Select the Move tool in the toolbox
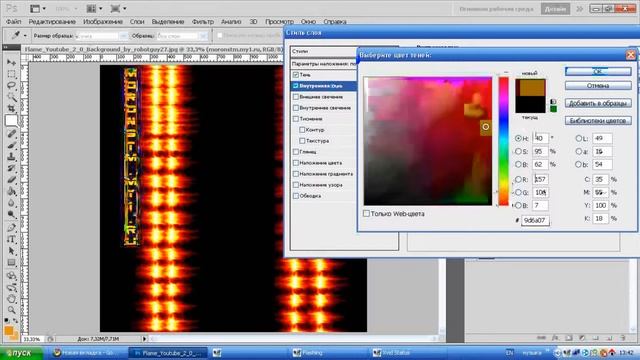640x360 pixels. [11, 62]
